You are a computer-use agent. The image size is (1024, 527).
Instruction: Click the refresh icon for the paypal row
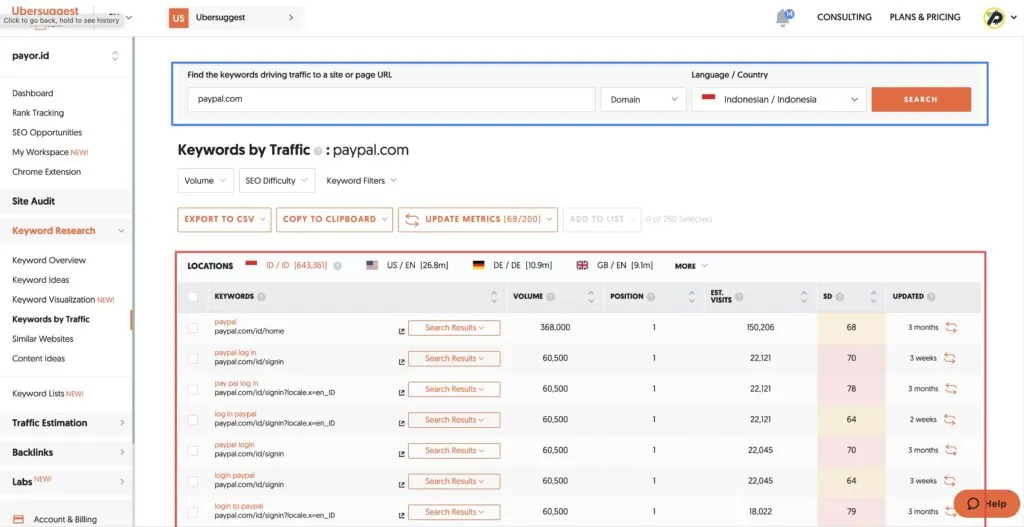(x=951, y=328)
